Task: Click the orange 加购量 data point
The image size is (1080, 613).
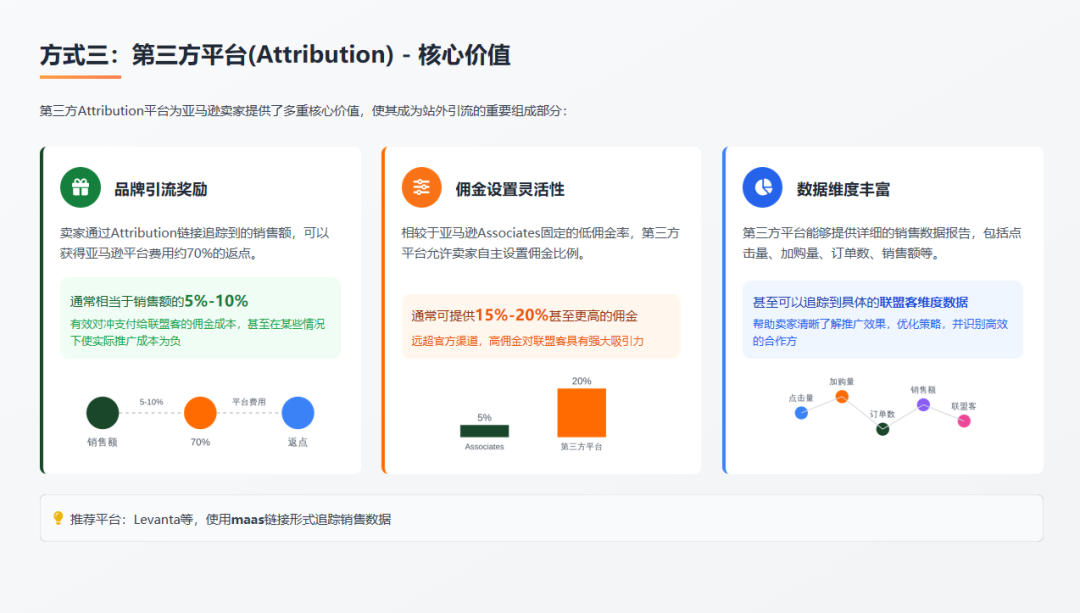Action: point(842,397)
